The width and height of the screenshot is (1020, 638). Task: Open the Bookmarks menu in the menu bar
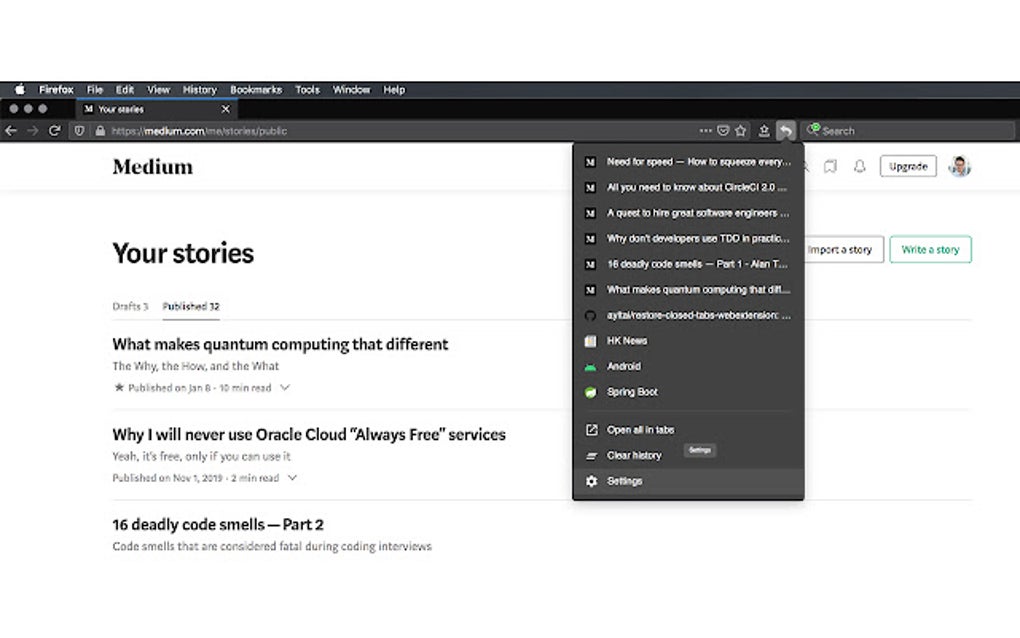point(256,90)
